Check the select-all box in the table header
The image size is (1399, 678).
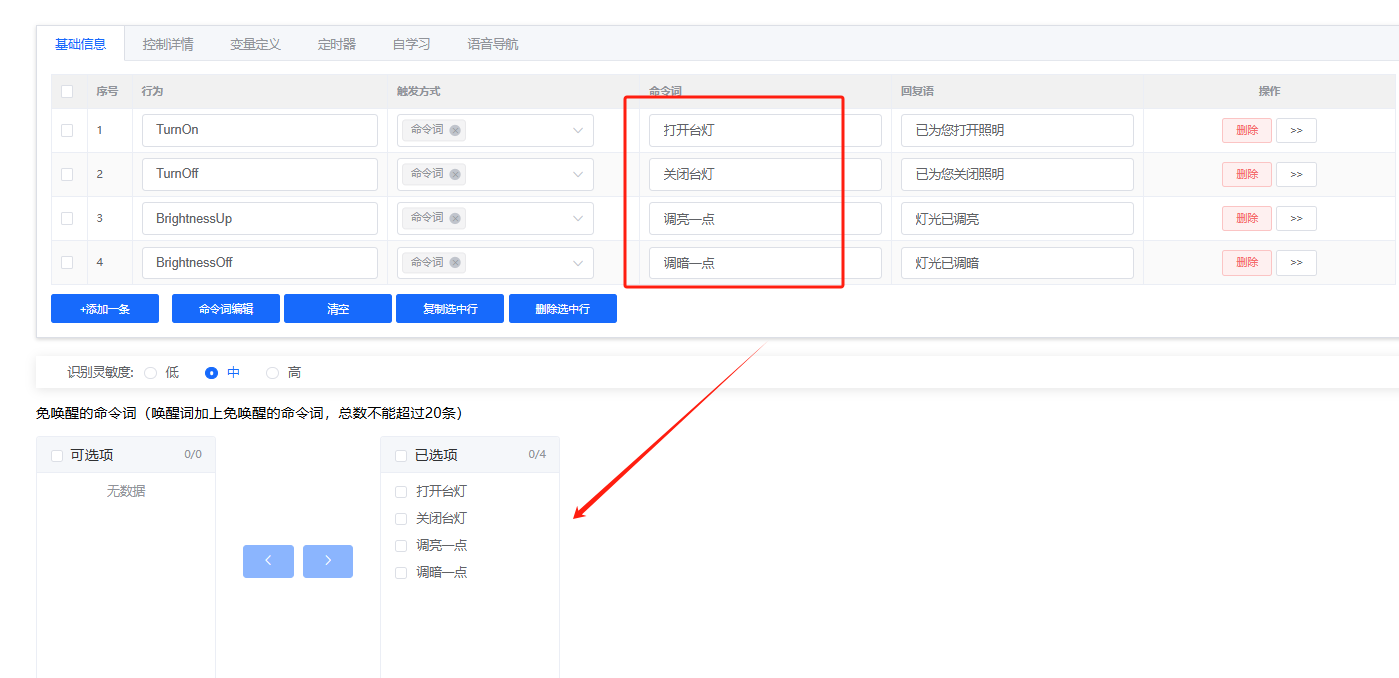(x=67, y=91)
